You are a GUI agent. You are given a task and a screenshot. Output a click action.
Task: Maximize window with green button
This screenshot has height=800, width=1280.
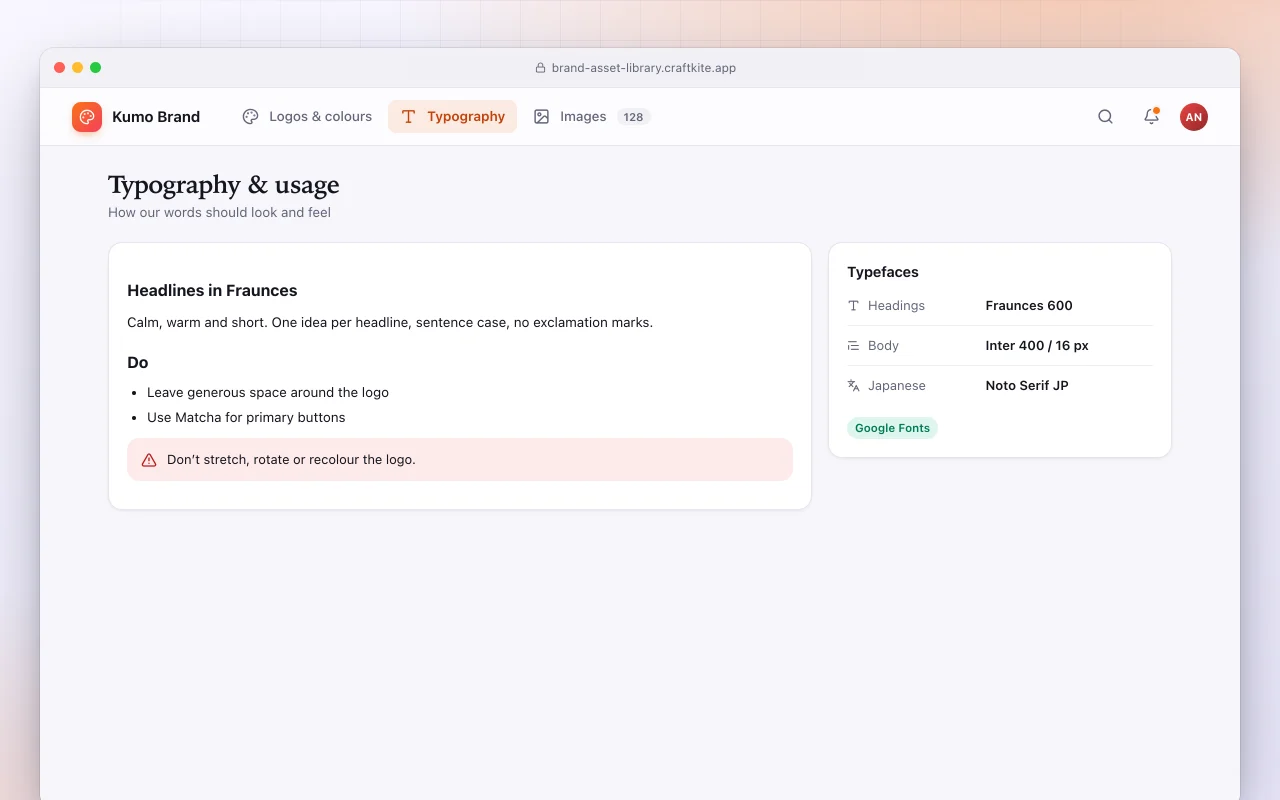[x=96, y=68]
